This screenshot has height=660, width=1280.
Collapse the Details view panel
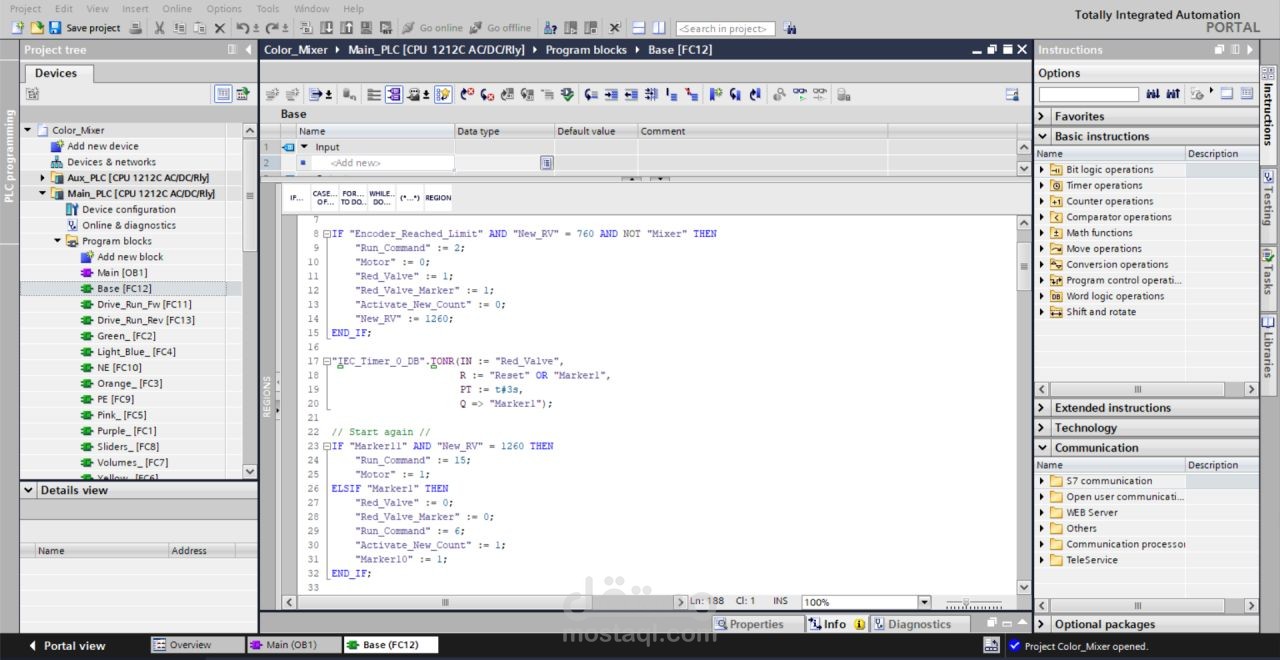pyautogui.click(x=29, y=490)
